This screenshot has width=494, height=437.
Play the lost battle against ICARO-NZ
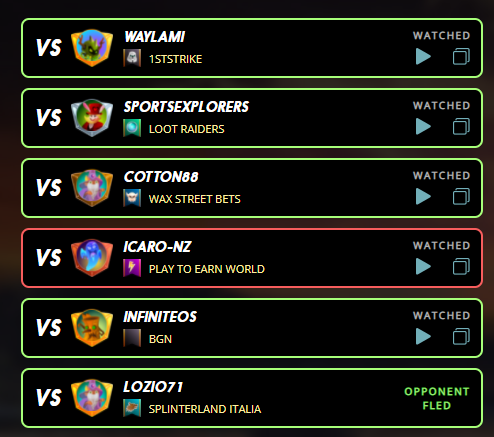[x=423, y=266]
